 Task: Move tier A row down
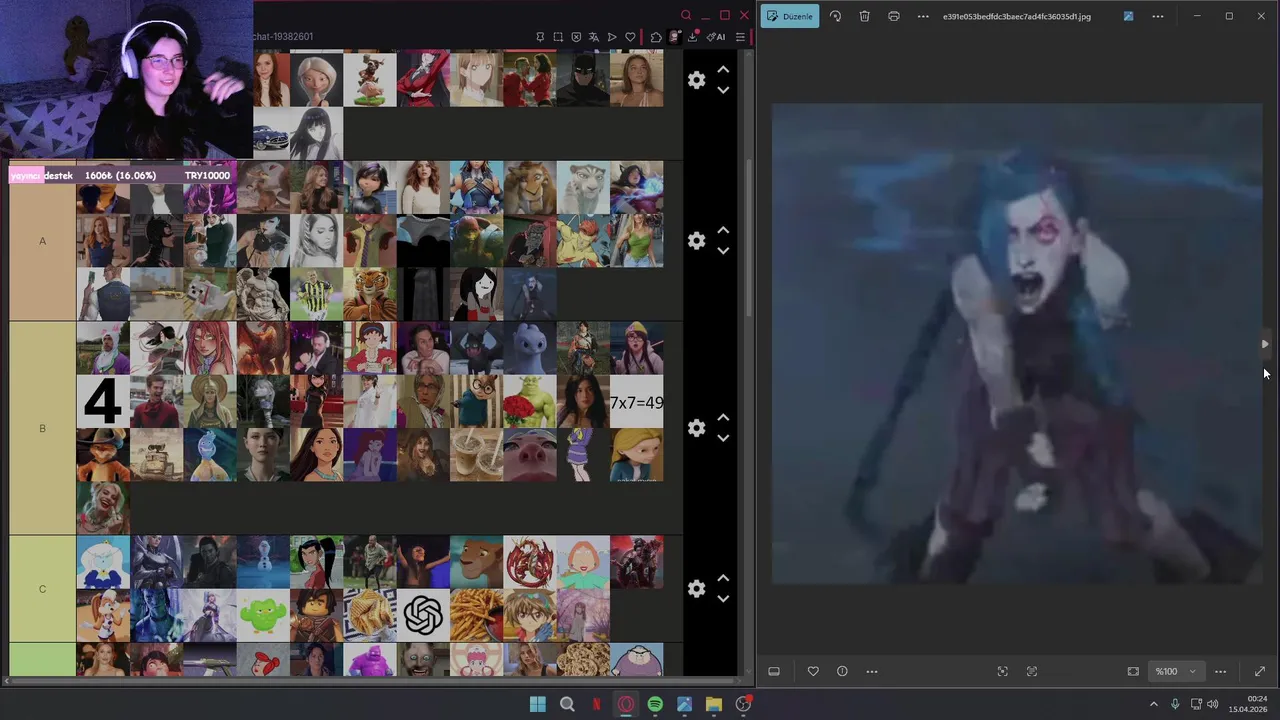coord(723,251)
